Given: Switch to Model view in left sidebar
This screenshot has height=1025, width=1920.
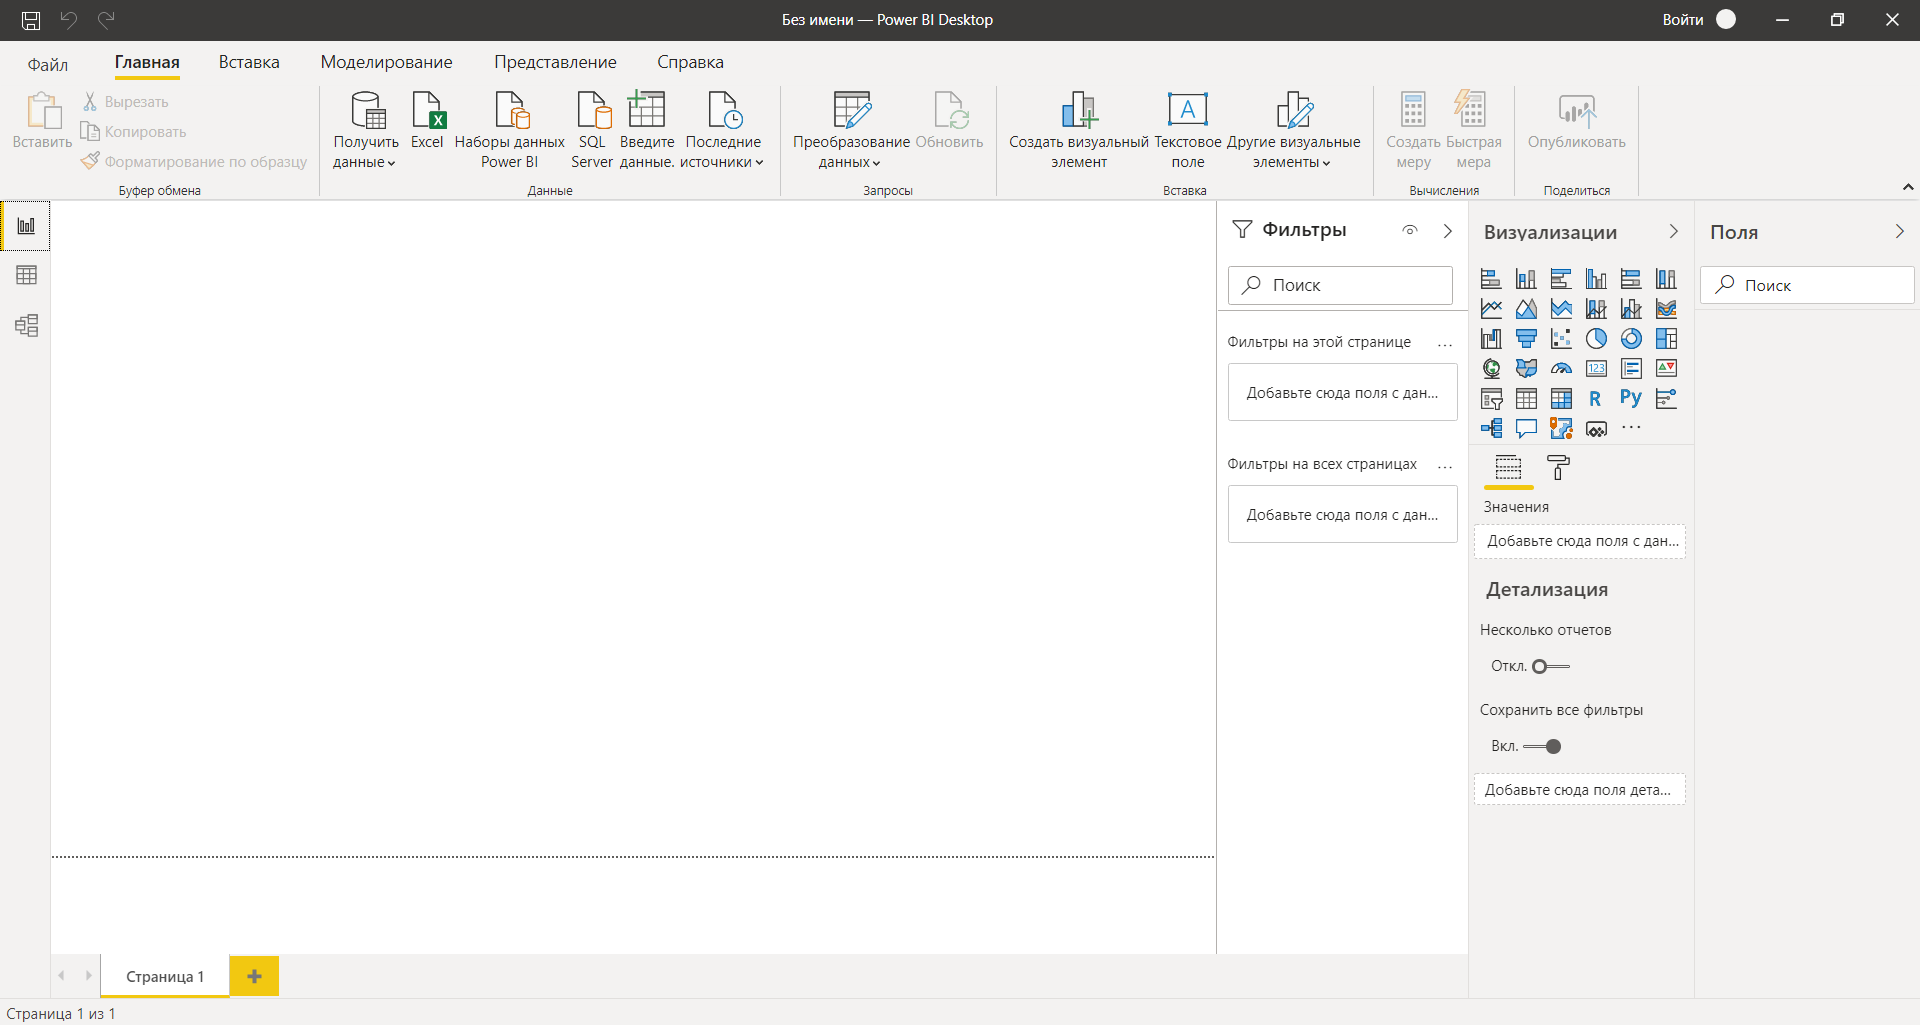Looking at the screenshot, I should click(x=26, y=325).
